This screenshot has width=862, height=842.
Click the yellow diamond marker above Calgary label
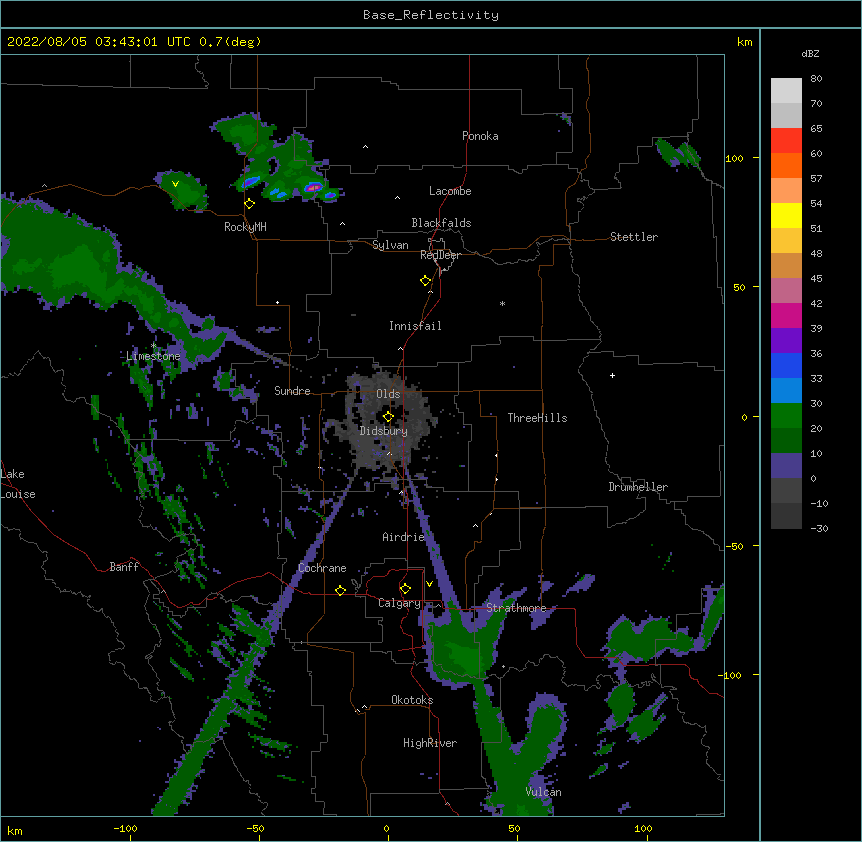tap(405, 589)
